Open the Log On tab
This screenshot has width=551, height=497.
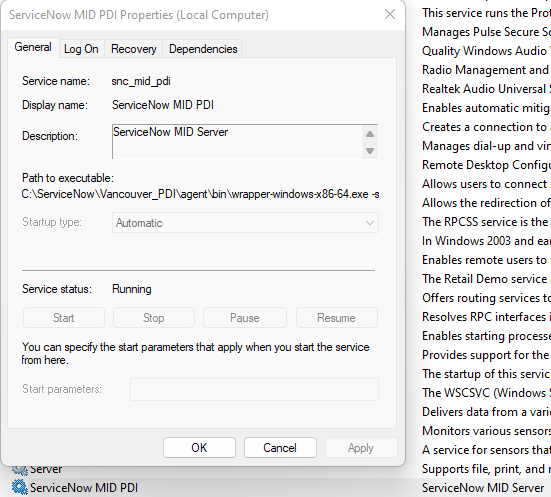coord(81,49)
